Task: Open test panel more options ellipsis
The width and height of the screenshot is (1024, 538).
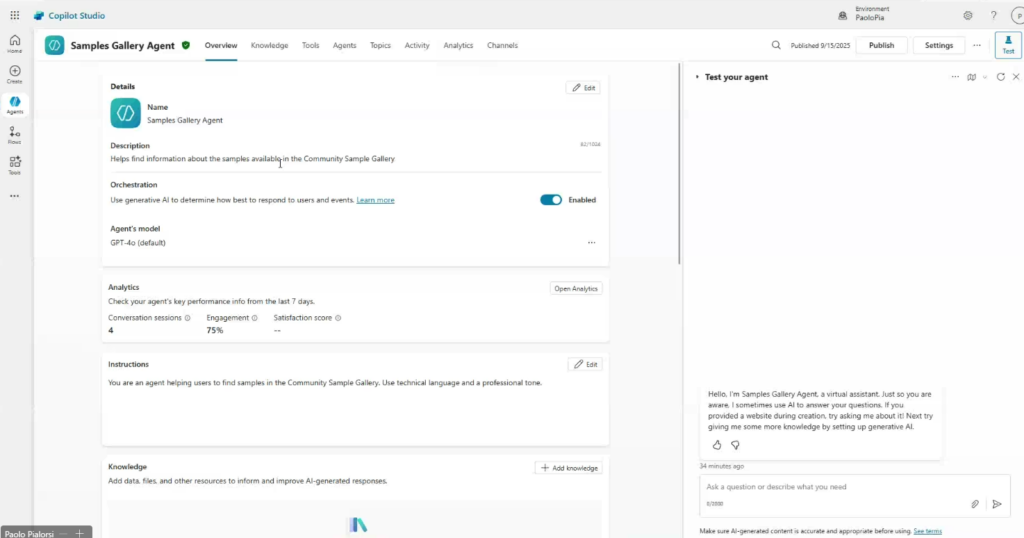Action: (x=955, y=77)
